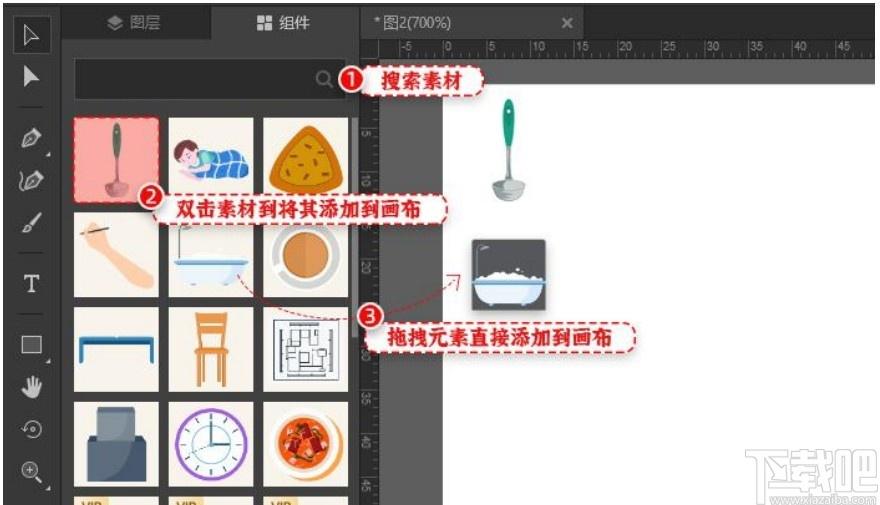This screenshot has height=505, width=880.
Task: Select the blue armchair thumbnail
Action: [x=116, y=444]
